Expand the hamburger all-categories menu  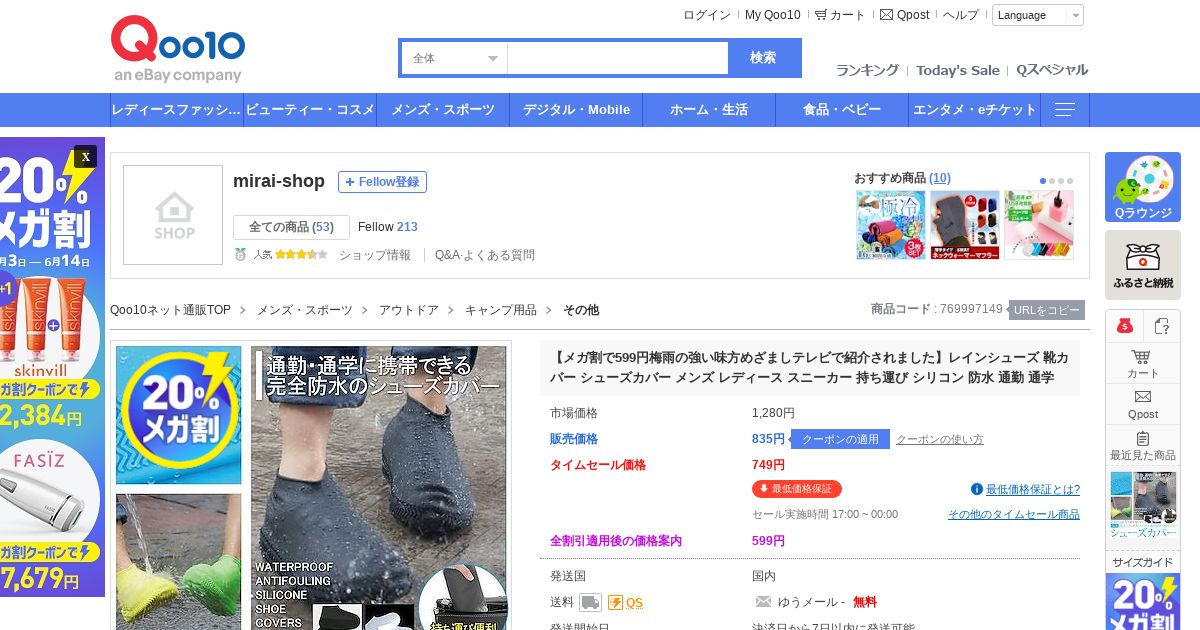1065,110
